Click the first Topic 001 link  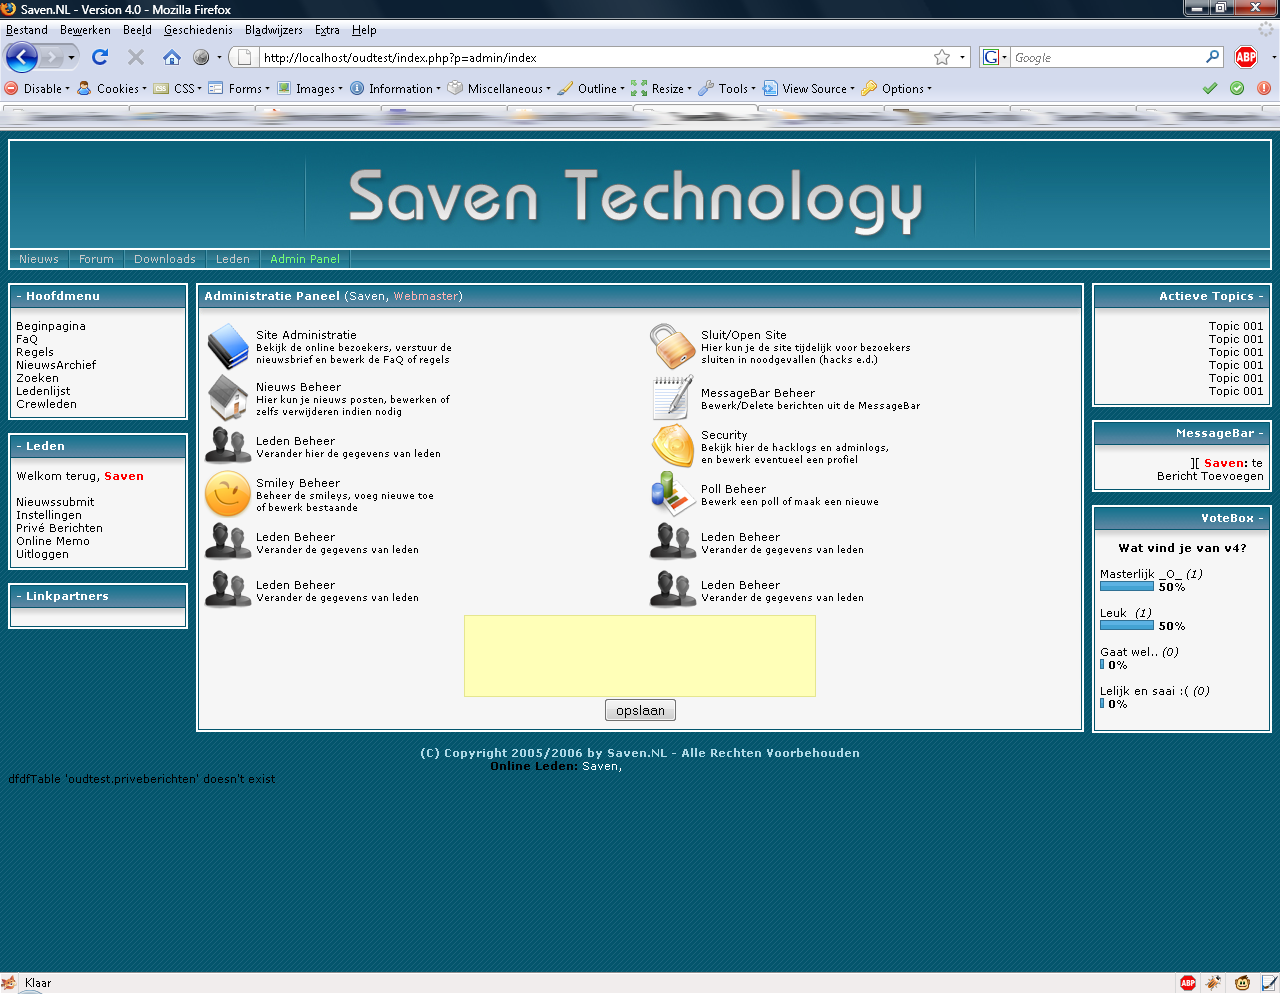pos(1236,326)
